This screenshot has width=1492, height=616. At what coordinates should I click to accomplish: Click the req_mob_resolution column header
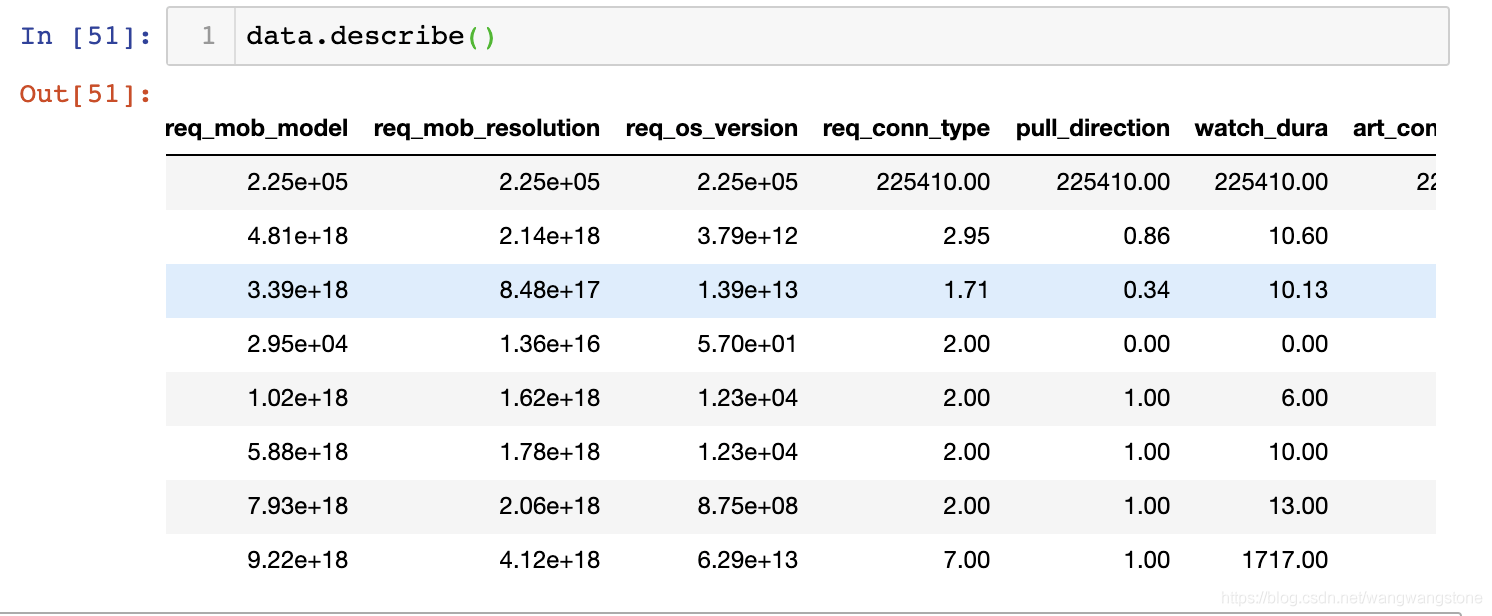tap(486, 128)
